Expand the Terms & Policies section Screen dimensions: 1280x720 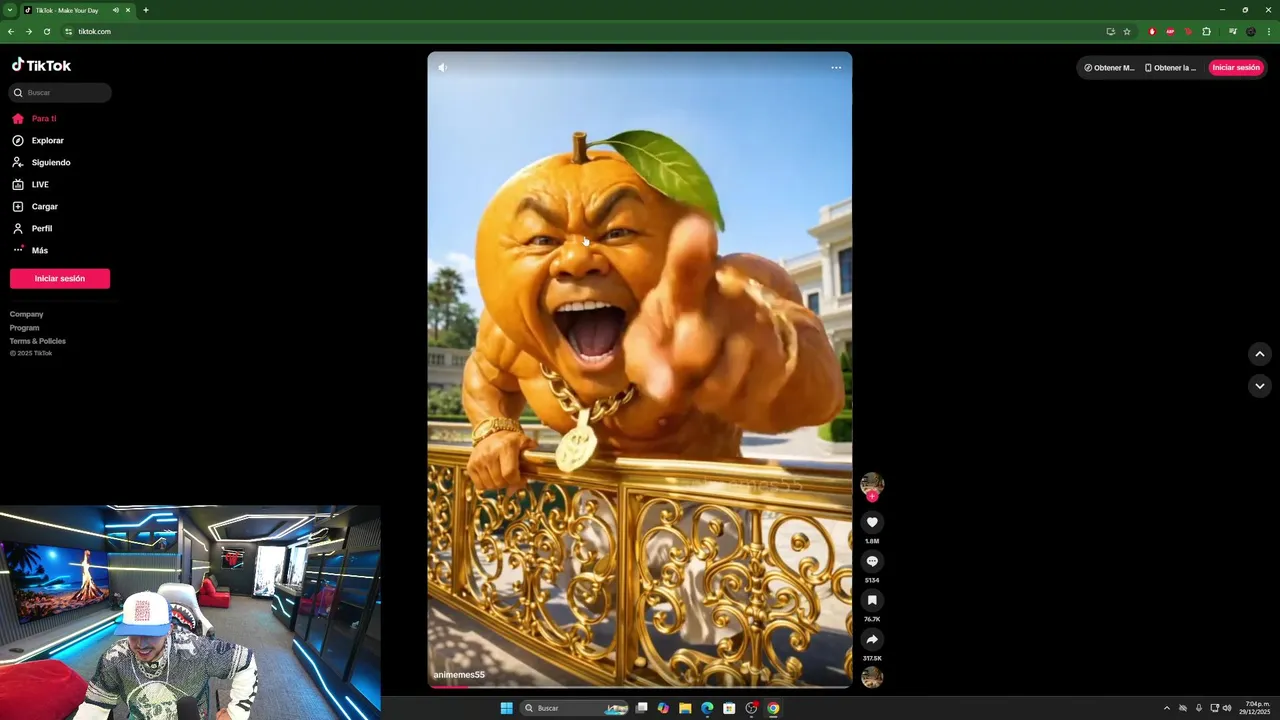tap(38, 341)
